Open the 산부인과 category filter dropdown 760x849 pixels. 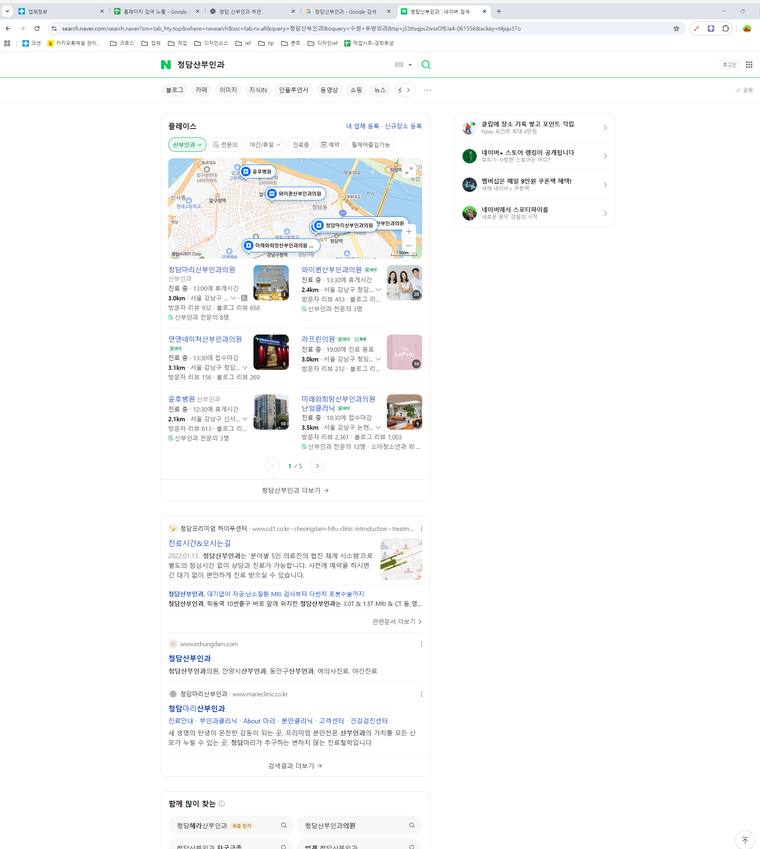187,145
